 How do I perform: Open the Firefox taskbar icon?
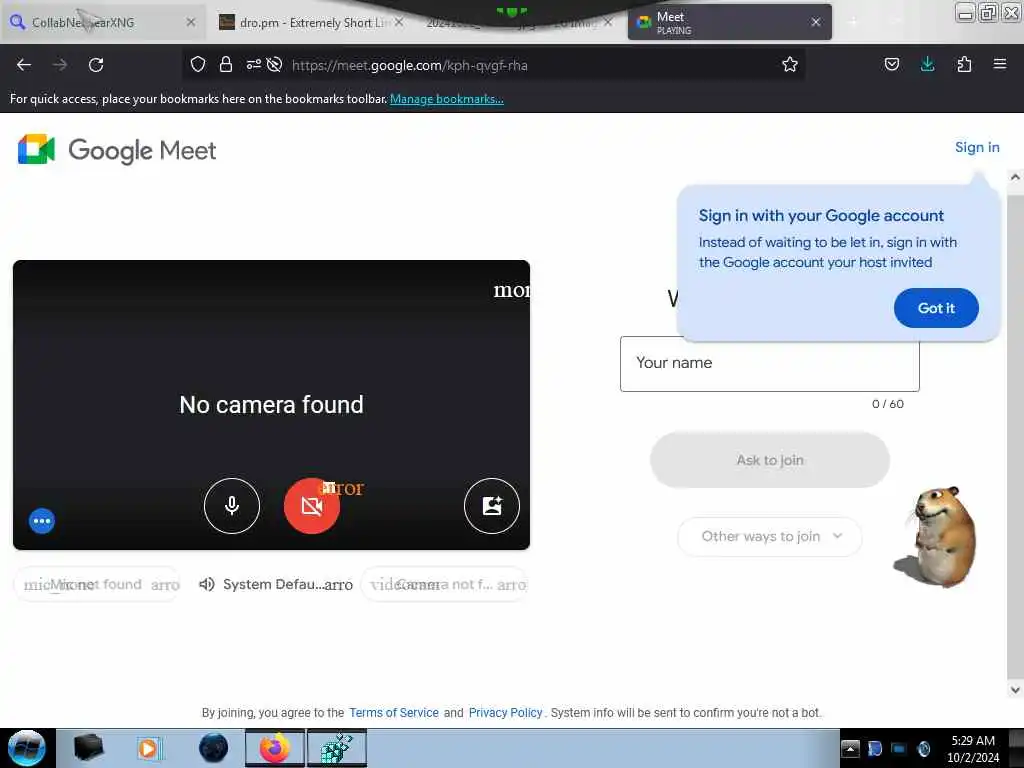click(274, 748)
